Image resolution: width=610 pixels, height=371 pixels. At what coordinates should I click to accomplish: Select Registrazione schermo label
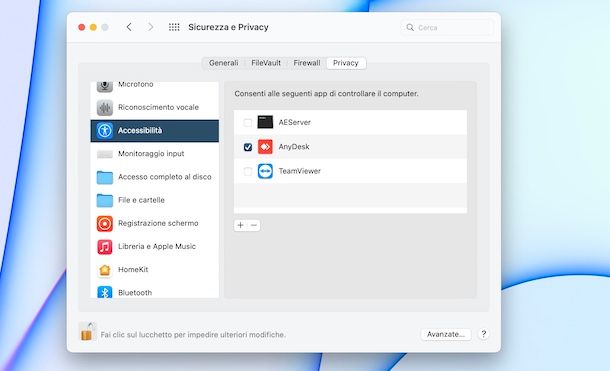(158, 223)
